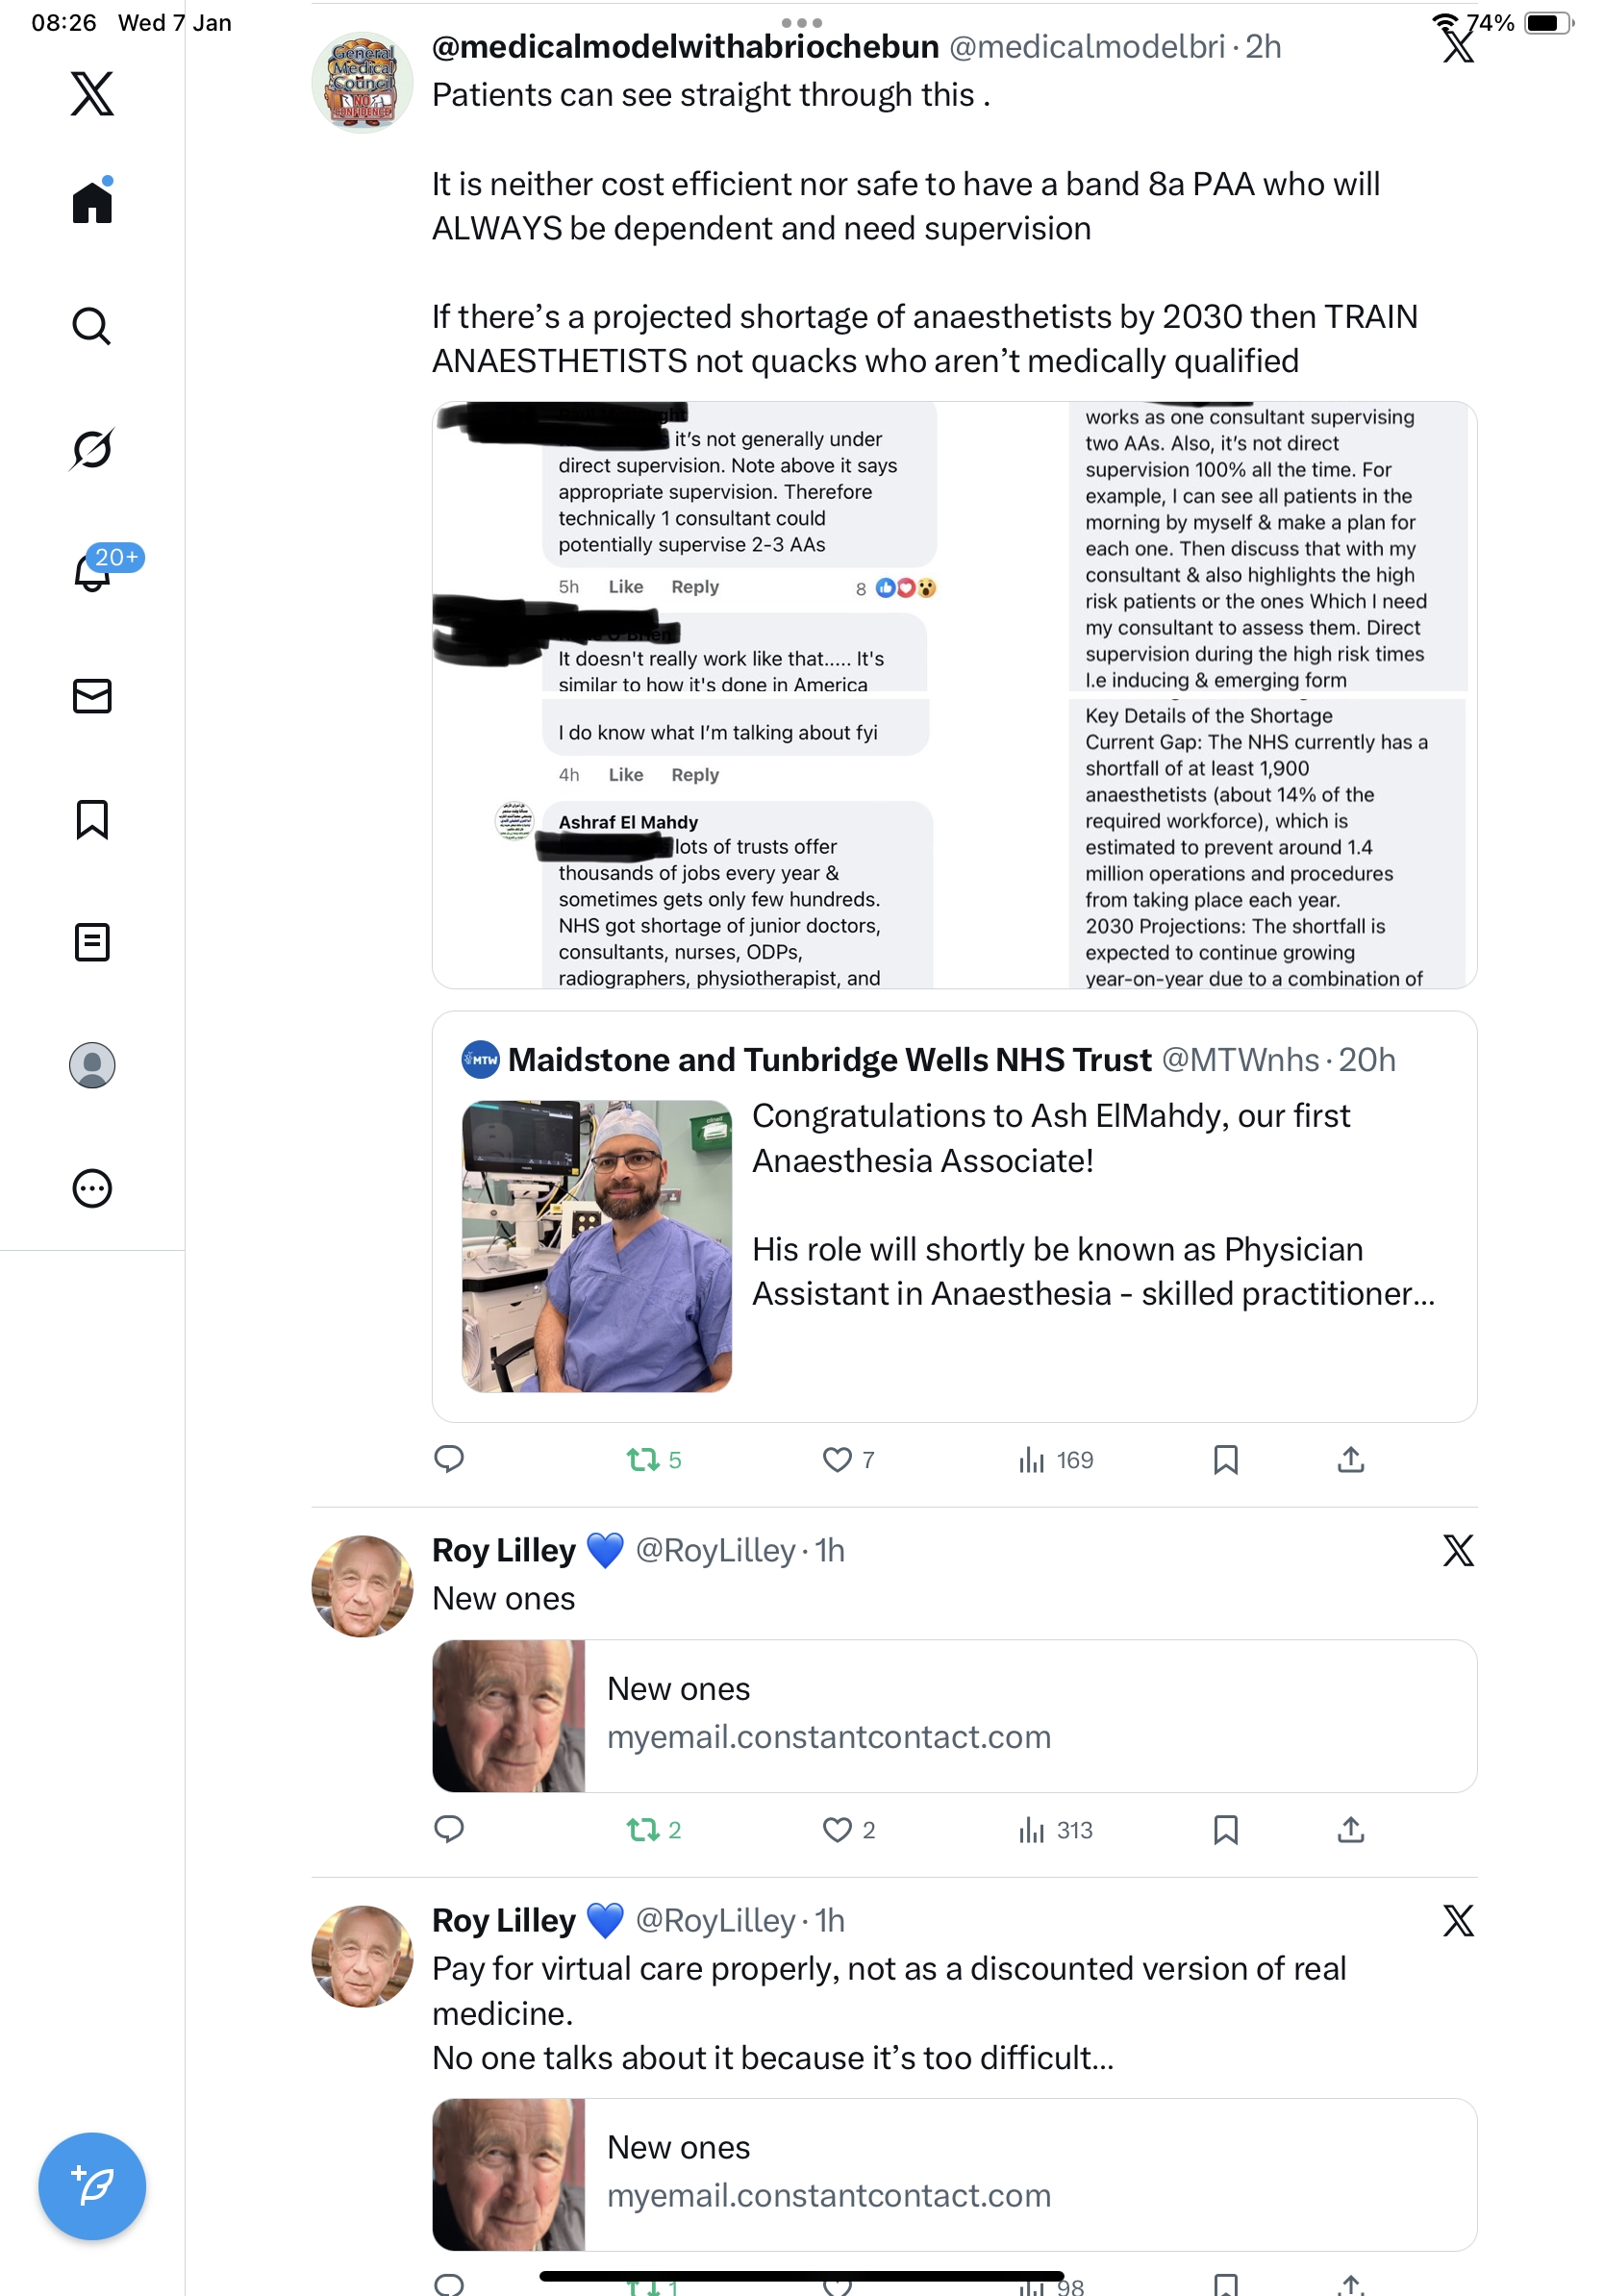Viewport: 1604px width, 2296px height.
Task: Expand the More options circle menu
Action: tap(91, 1188)
